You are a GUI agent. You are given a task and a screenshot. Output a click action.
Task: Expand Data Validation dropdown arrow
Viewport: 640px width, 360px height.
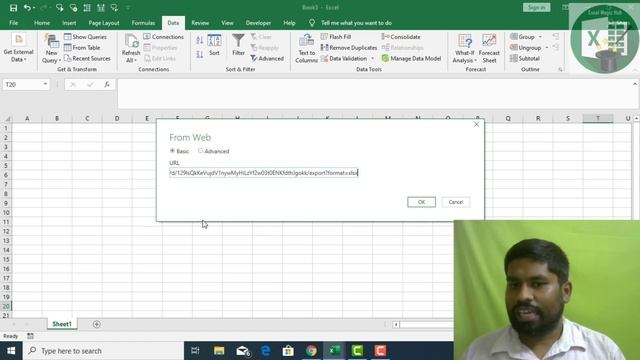click(x=372, y=59)
